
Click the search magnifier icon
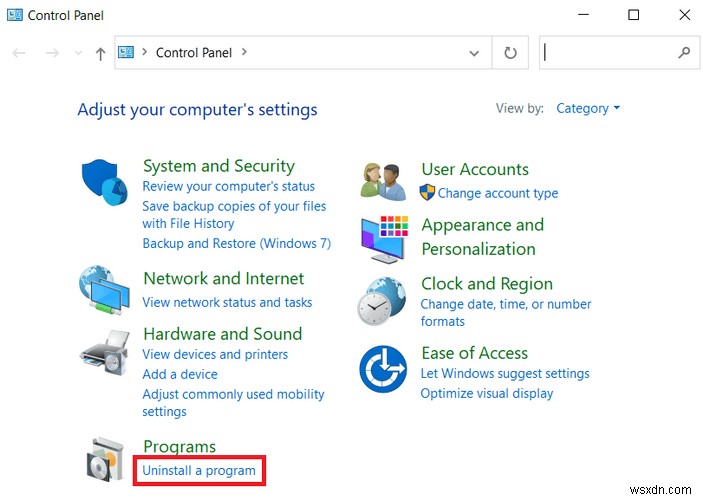tap(685, 53)
